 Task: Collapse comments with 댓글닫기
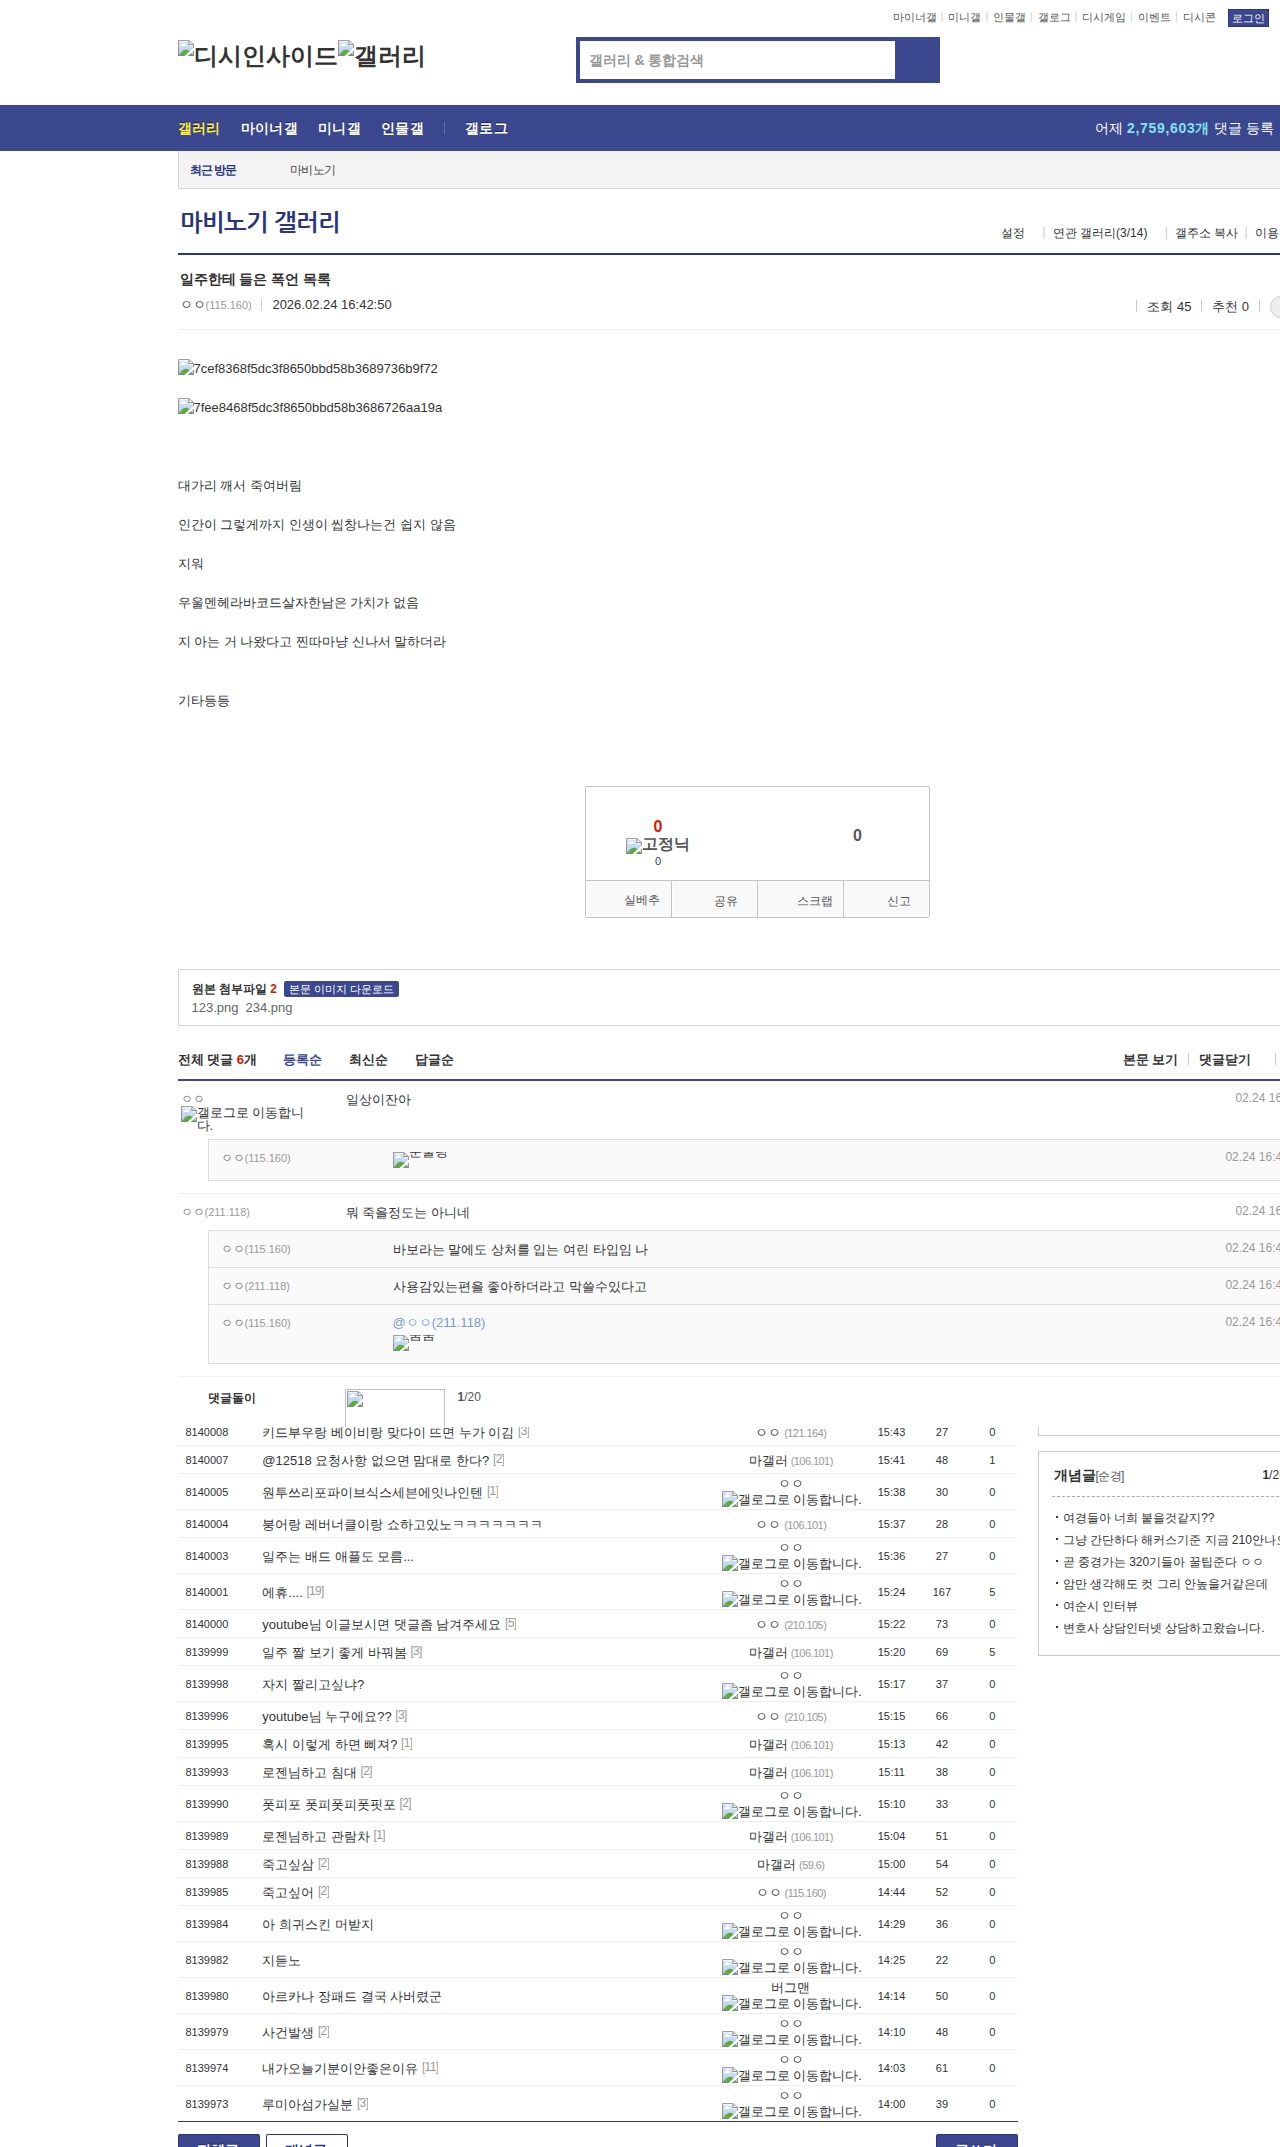point(1225,1060)
